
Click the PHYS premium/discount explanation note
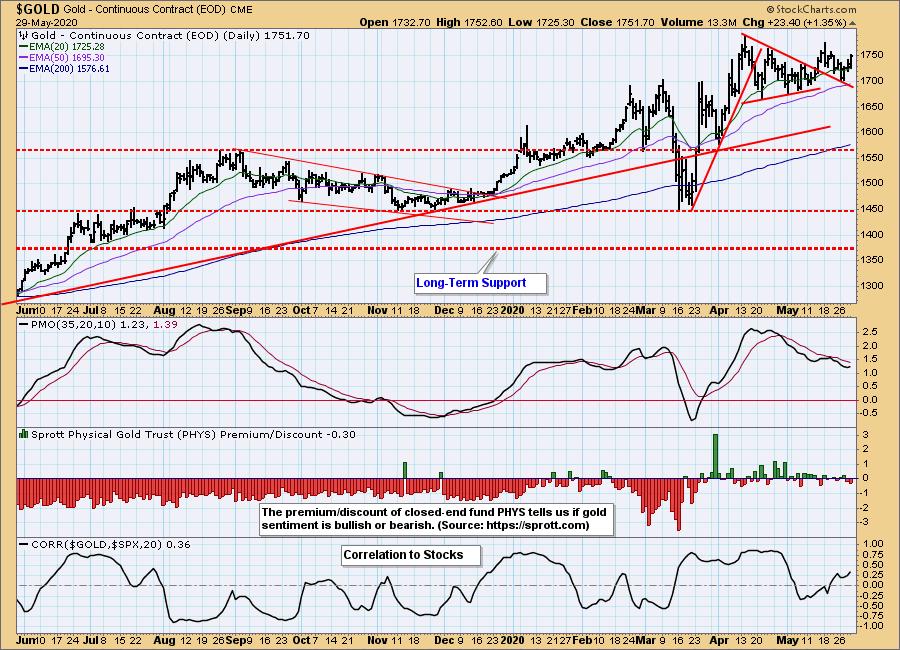(436, 519)
